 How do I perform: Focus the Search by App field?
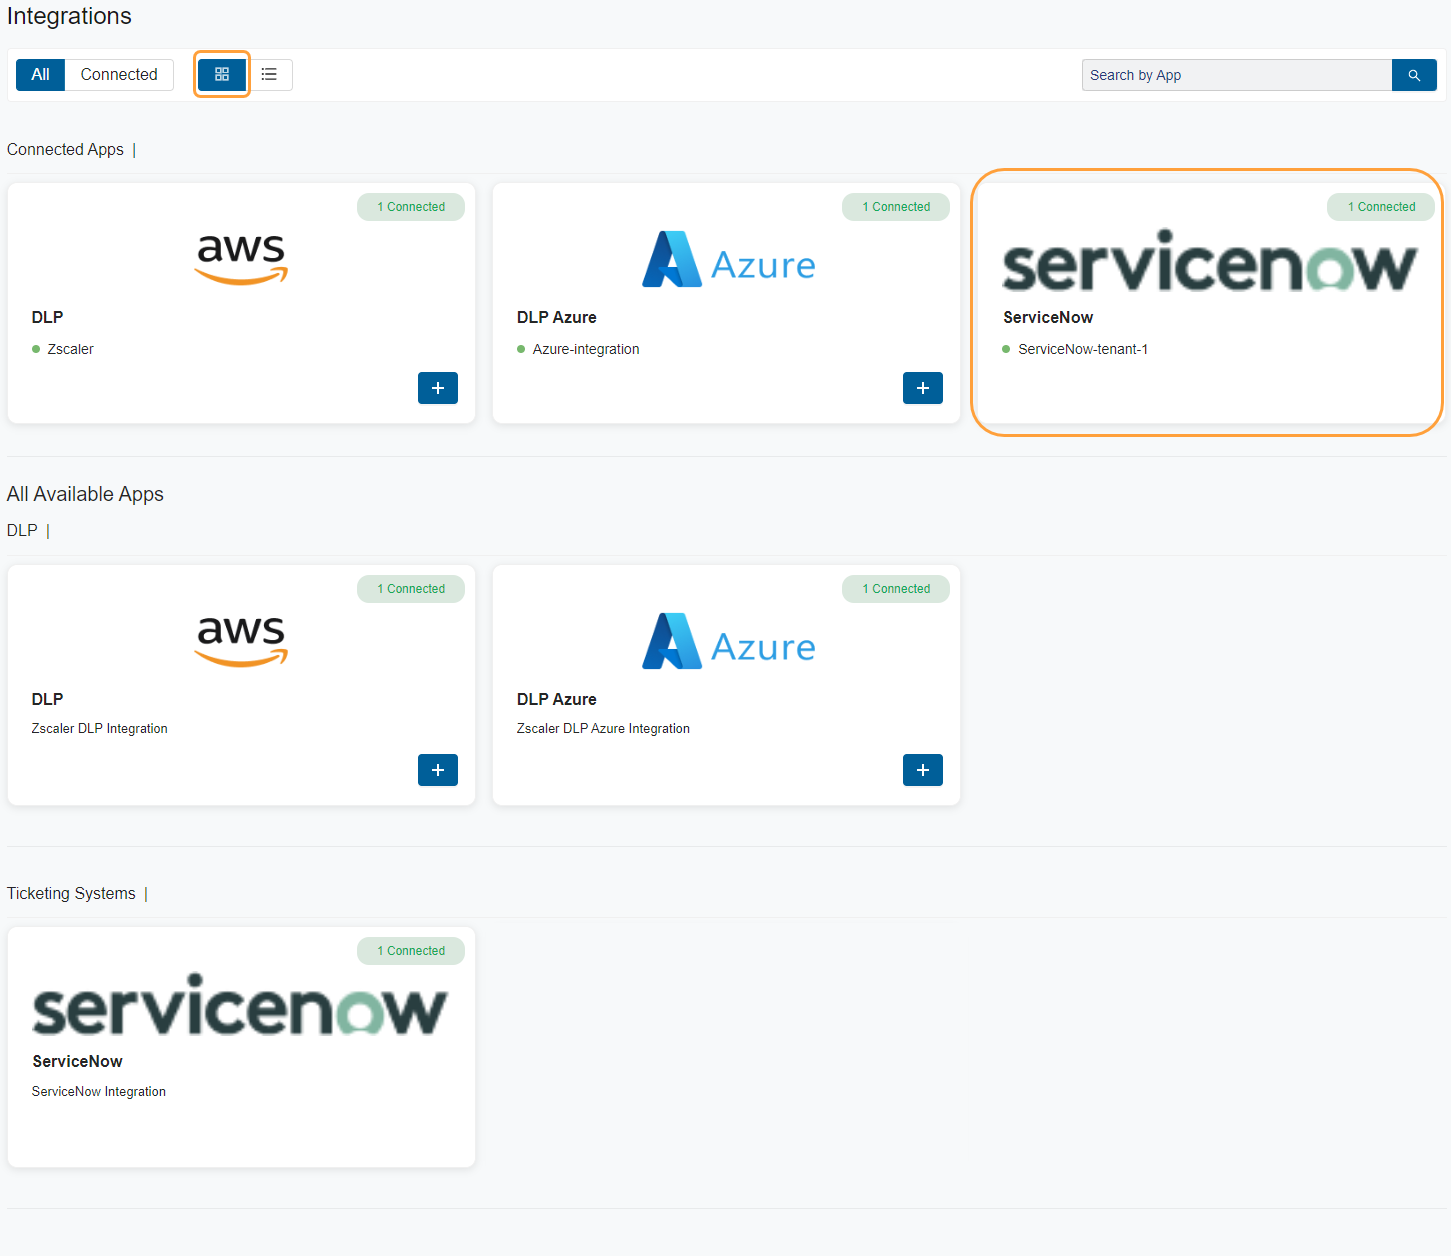[x=1236, y=75]
